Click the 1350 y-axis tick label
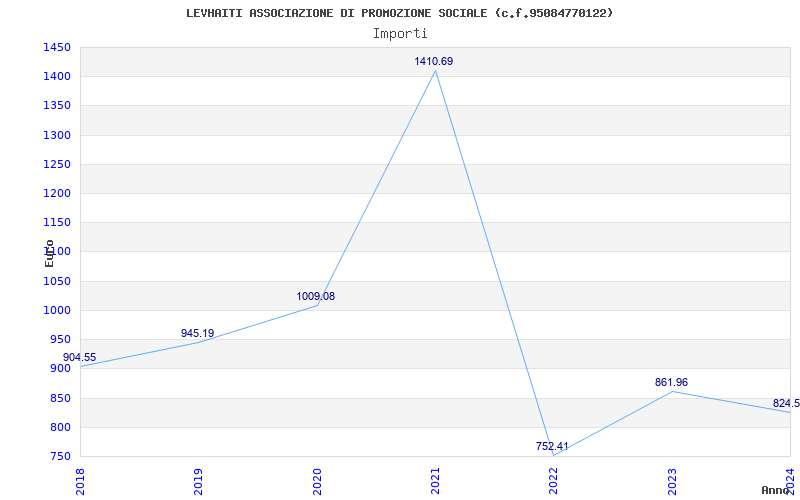This screenshot has height=500, width=800. (57, 106)
